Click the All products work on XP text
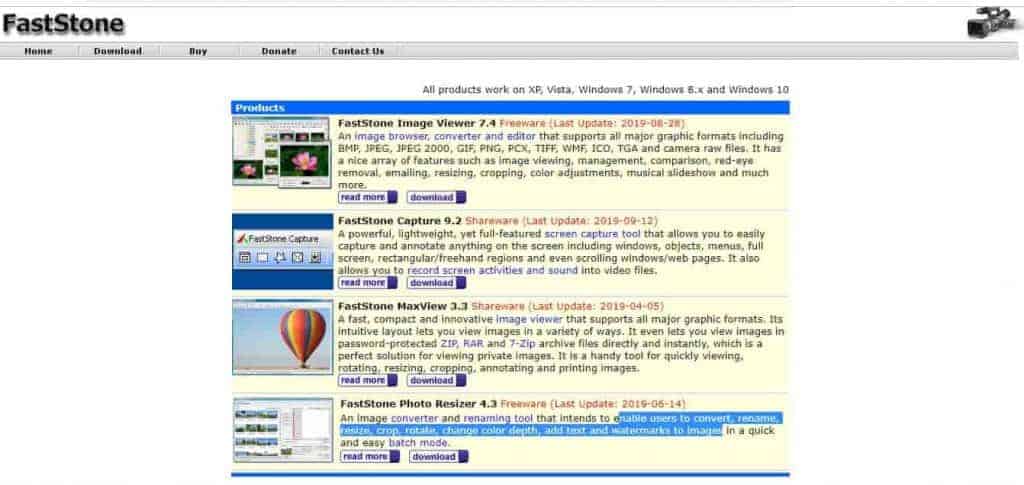Screen dimensions: 1024x485 [x=605, y=89]
